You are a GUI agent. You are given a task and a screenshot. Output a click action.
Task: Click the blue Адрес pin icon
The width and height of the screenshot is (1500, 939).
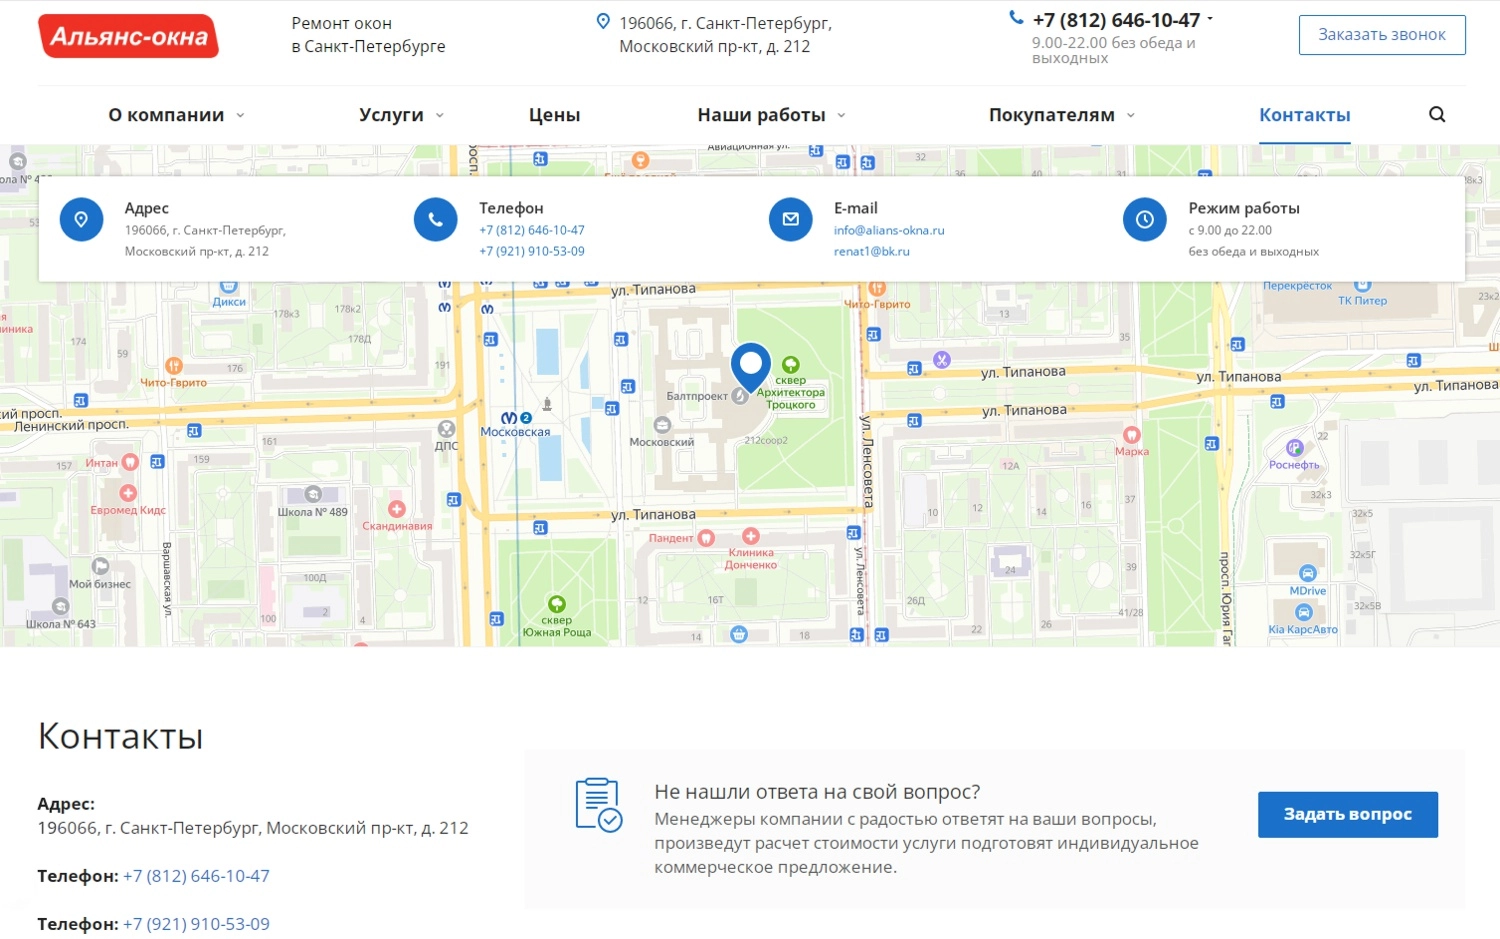click(x=81, y=219)
